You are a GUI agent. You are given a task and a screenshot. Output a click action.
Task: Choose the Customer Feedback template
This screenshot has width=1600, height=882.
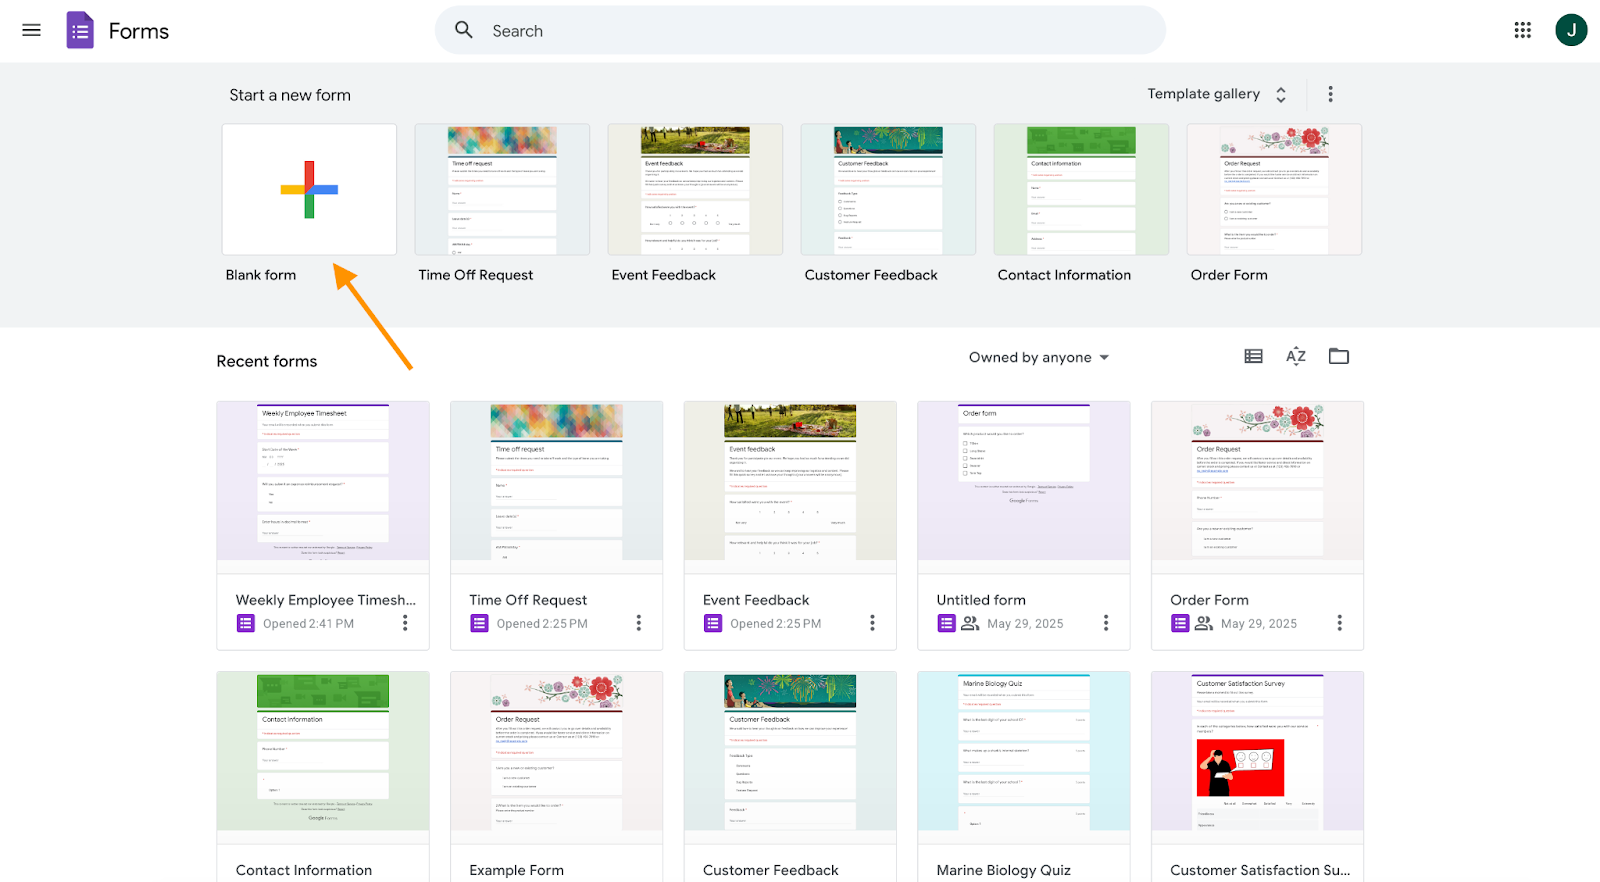(888, 189)
